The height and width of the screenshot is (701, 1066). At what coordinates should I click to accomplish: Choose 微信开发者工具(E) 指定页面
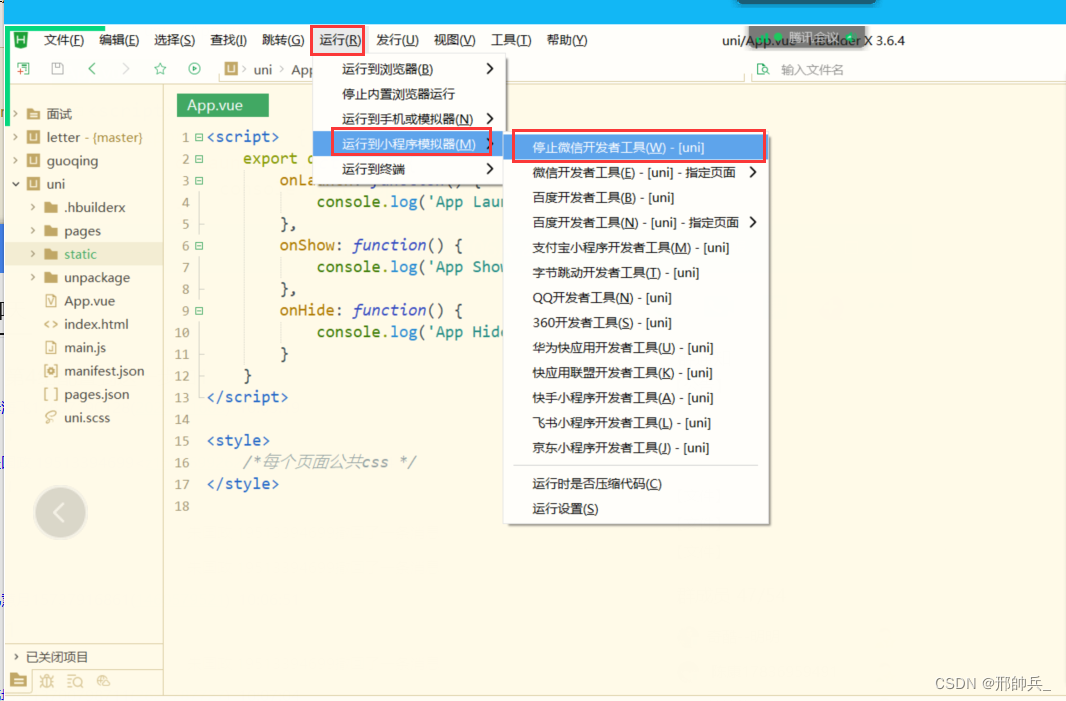tap(637, 173)
